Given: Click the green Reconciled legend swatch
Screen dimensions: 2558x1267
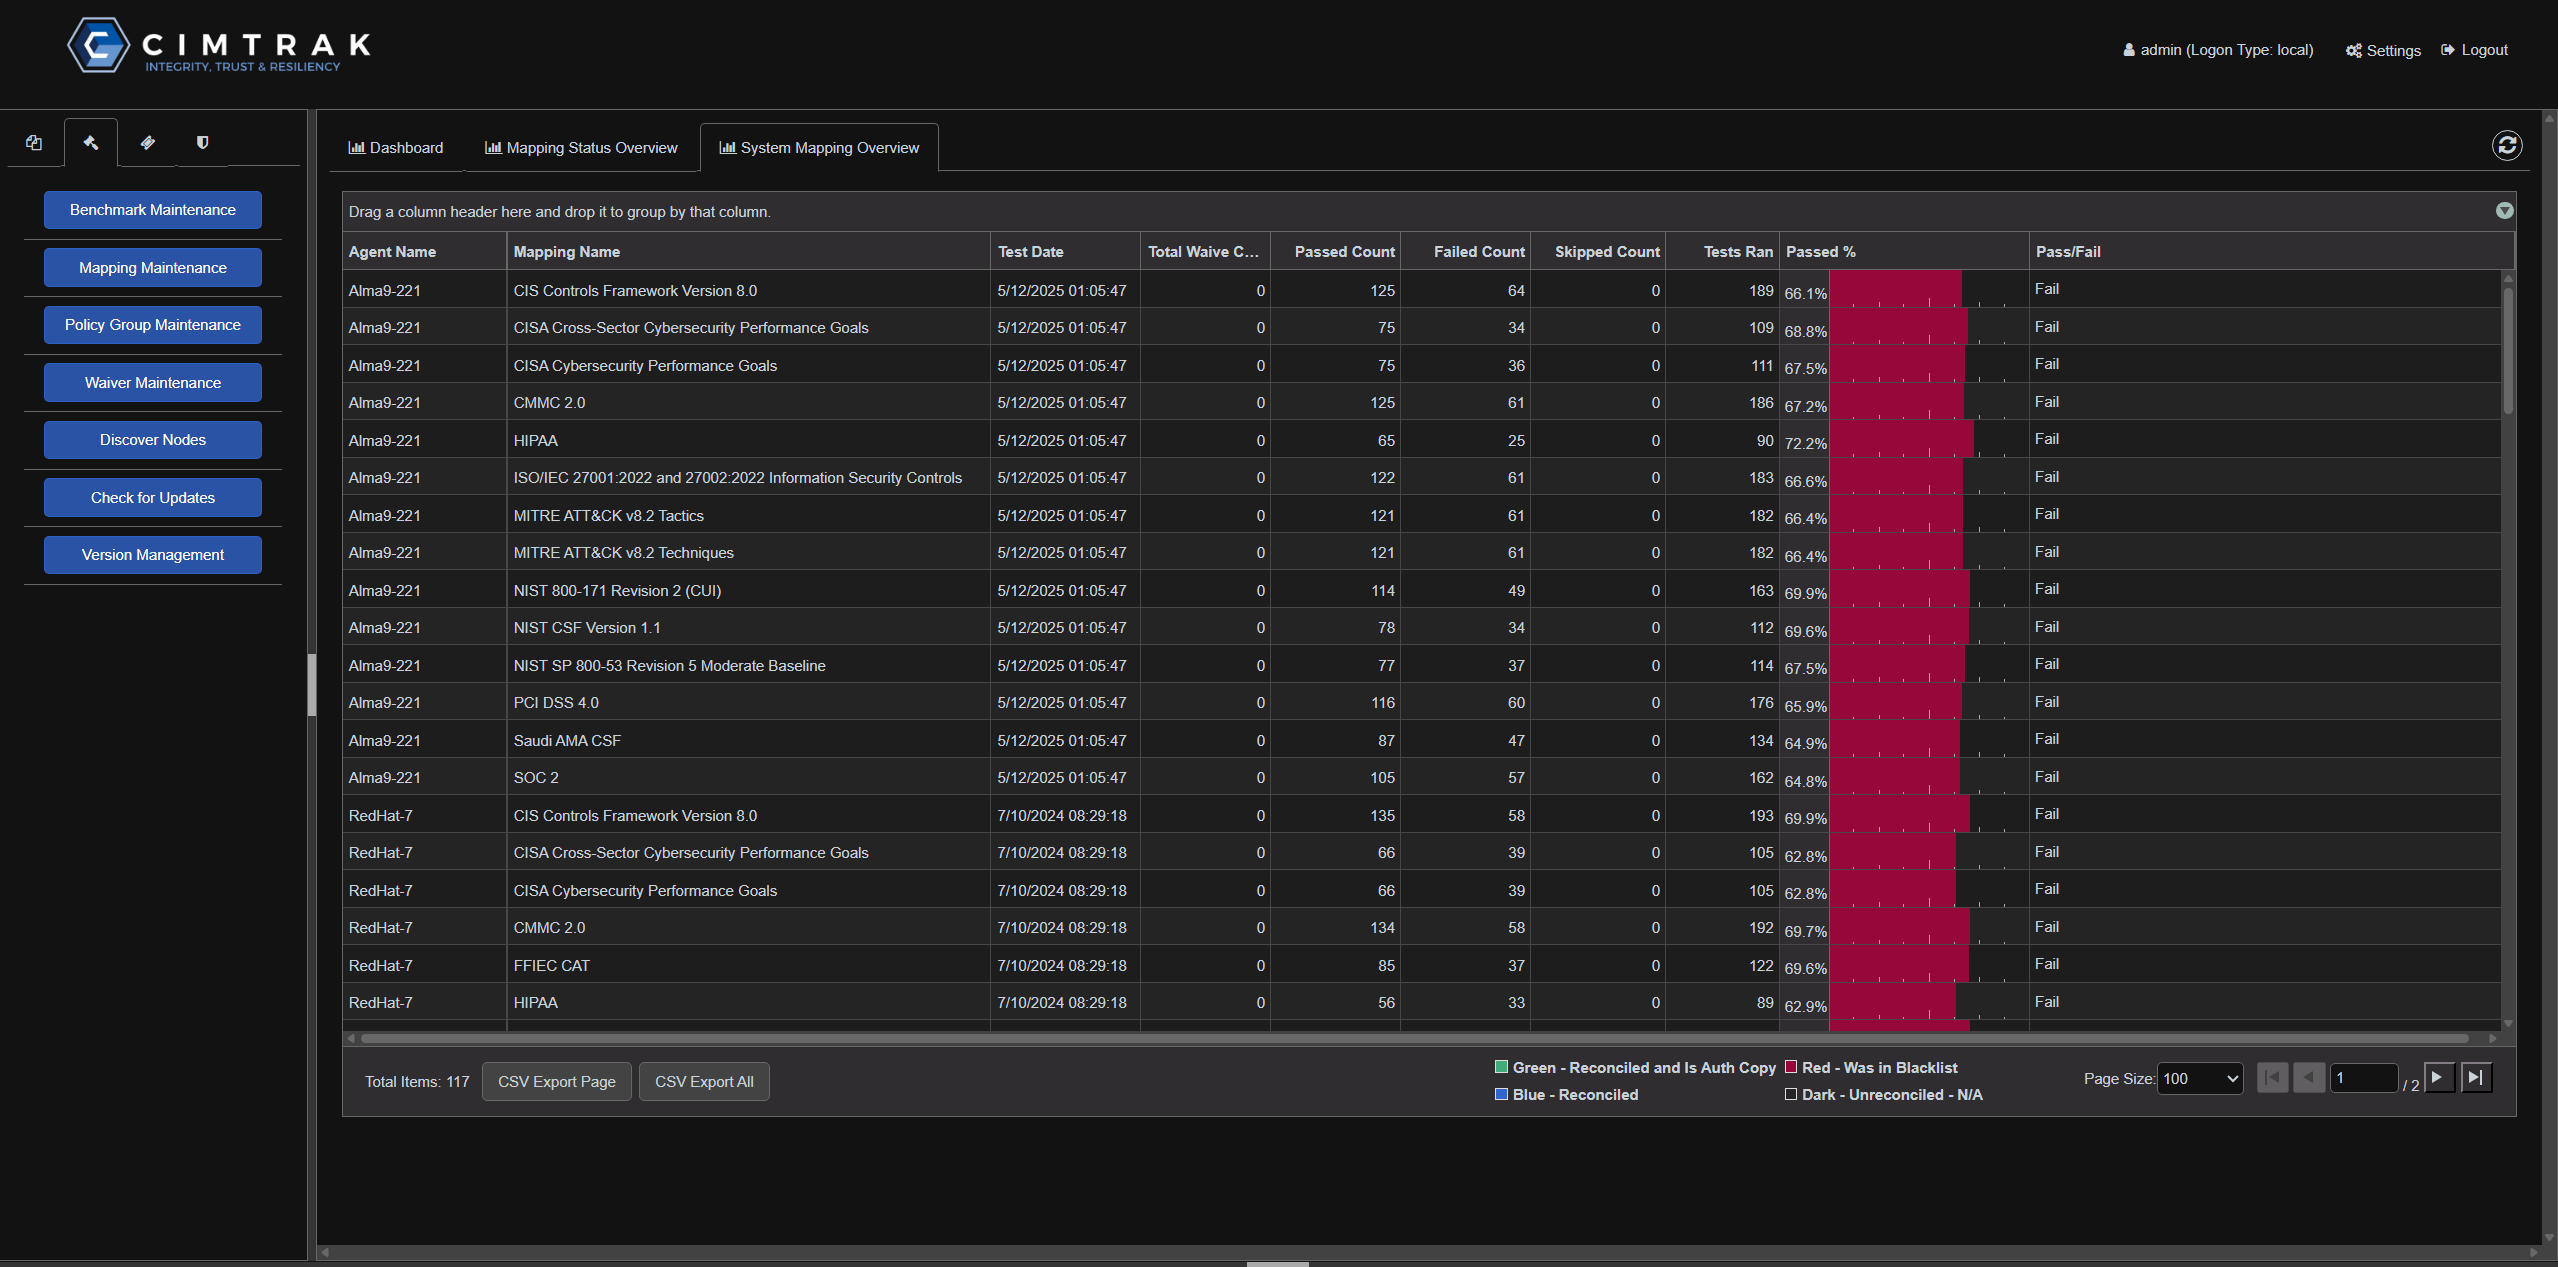Looking at the screenshot, I should [x=1500, y=1067].
